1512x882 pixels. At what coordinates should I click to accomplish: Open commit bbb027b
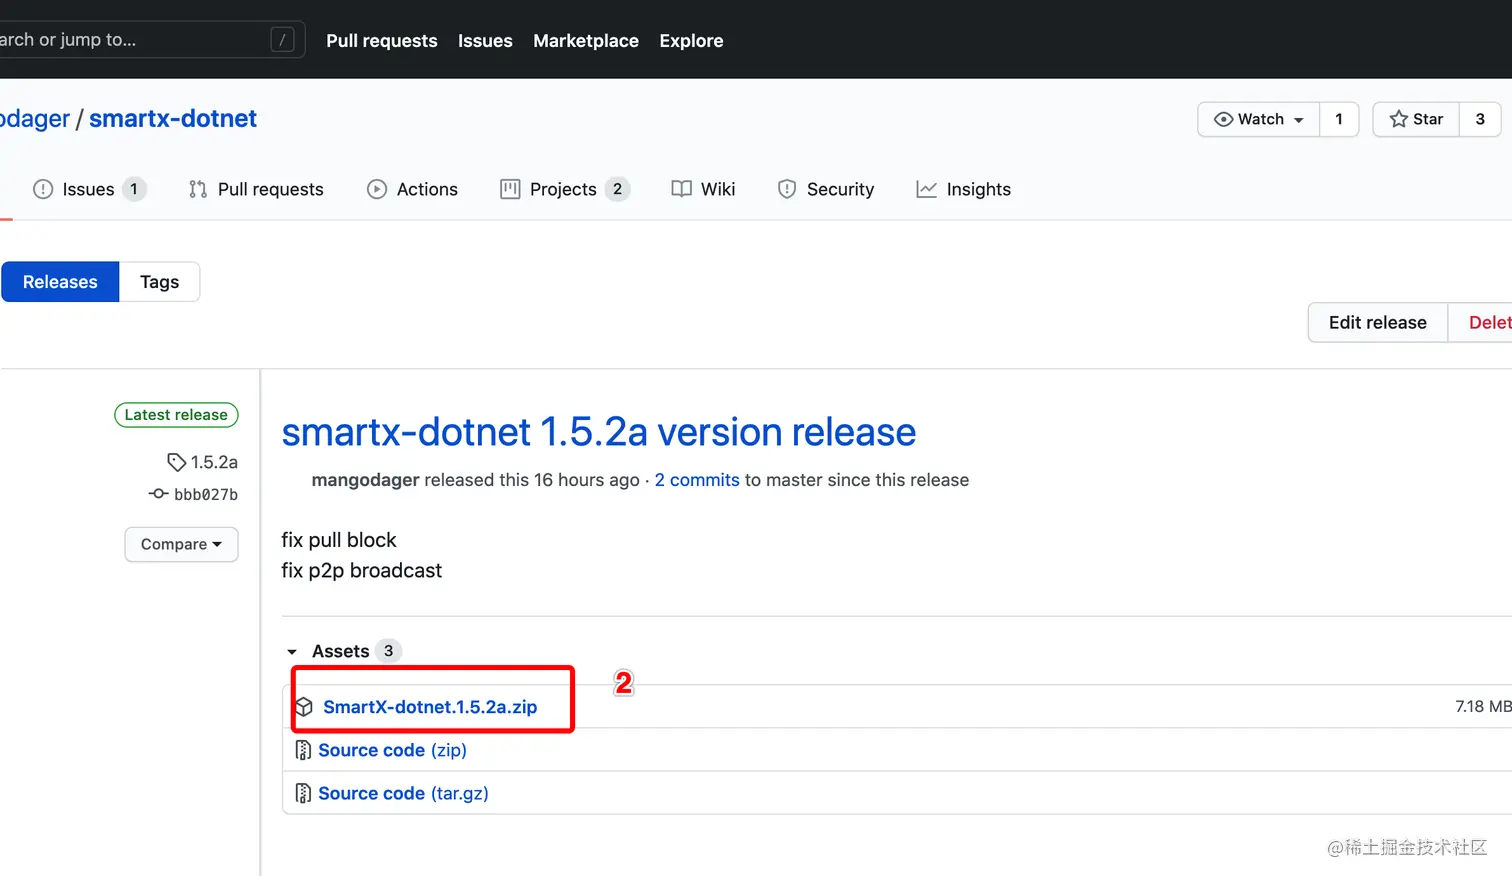[x=206, y=494]
